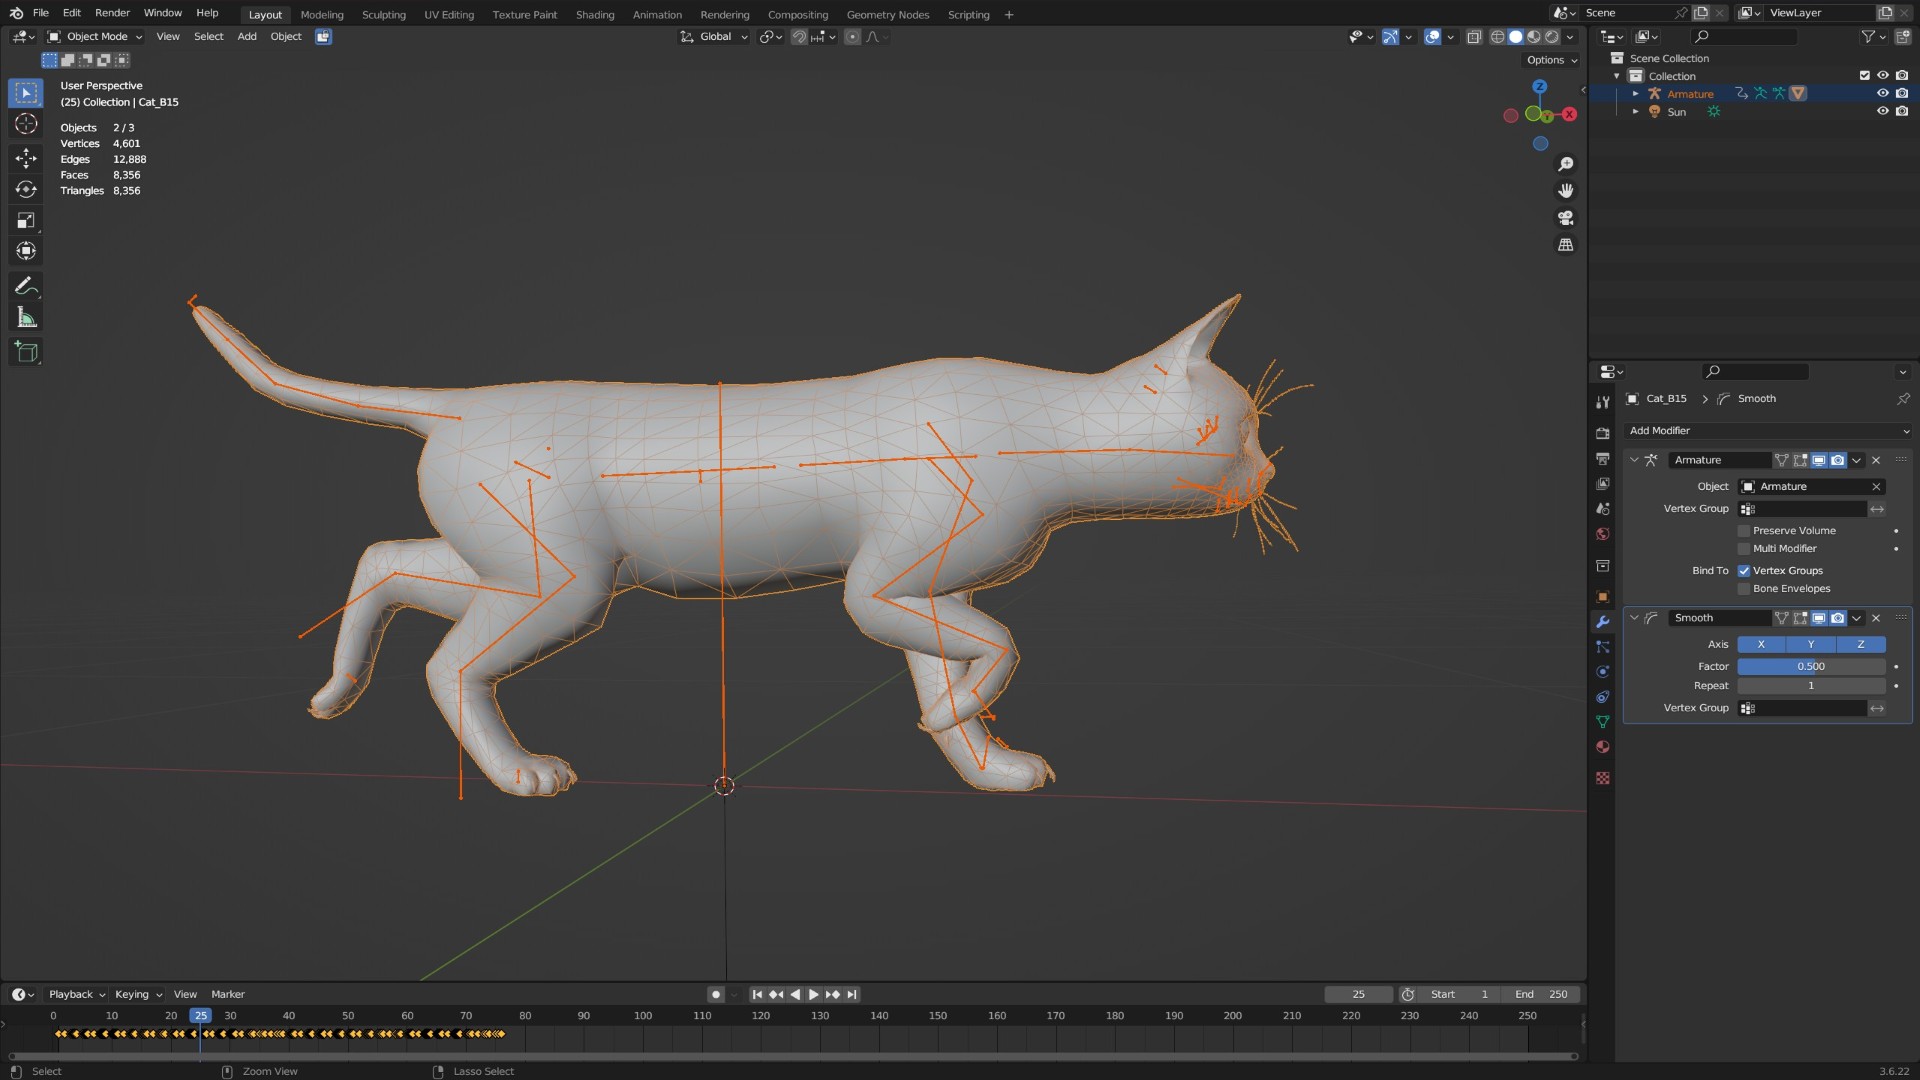Viewport: 1920px width, 1080px height.
Task: Expand the Armature item in outliner
Action: pyautogui.click(x=1636, y=94)
